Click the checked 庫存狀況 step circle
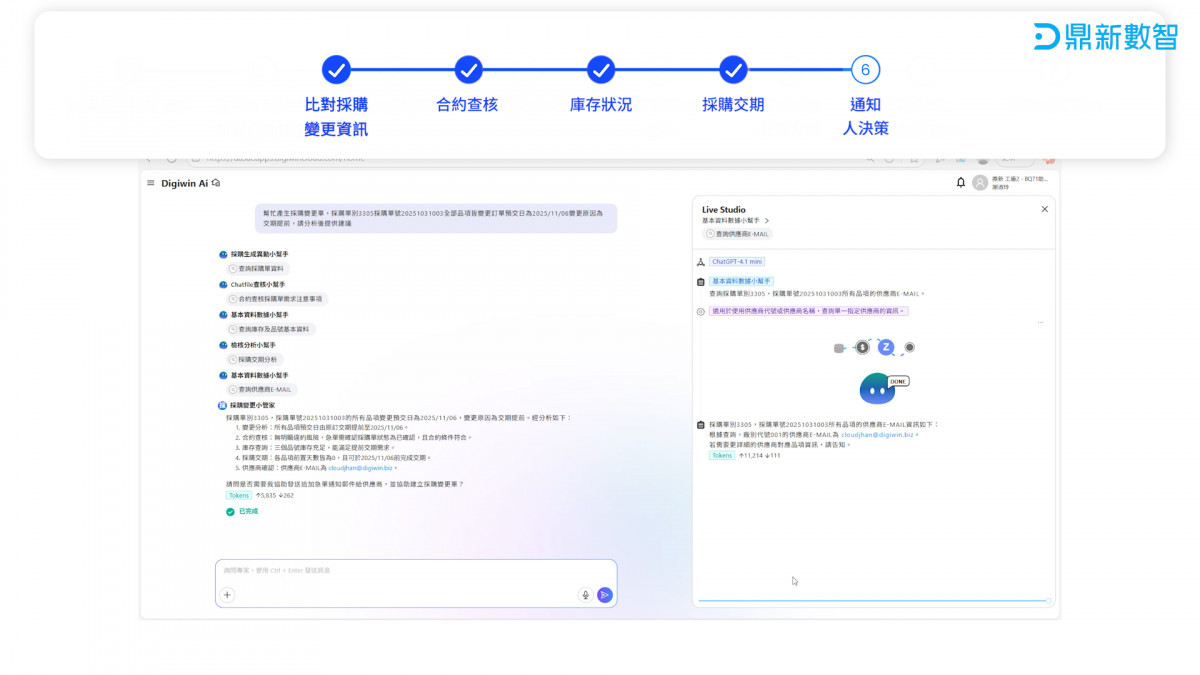Viewport: 1200px width, 675px height. click(600, 70)
